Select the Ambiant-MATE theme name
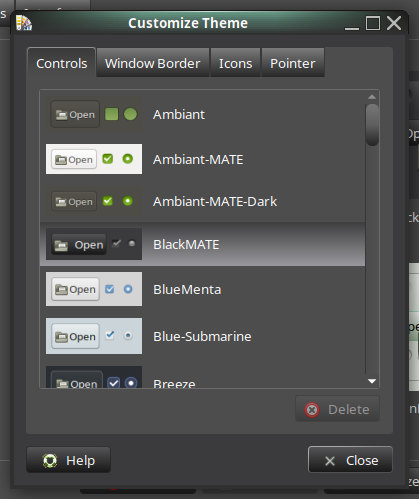The height and width of the screenshot is (499, 419). point(198,160)
